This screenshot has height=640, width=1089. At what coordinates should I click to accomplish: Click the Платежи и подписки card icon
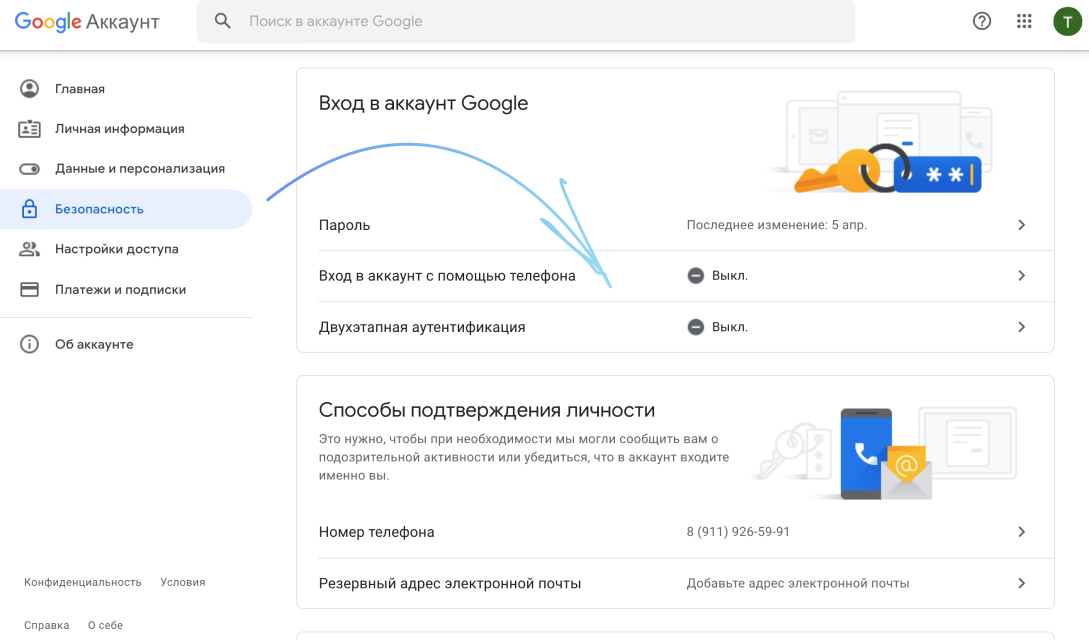[29, 289]
